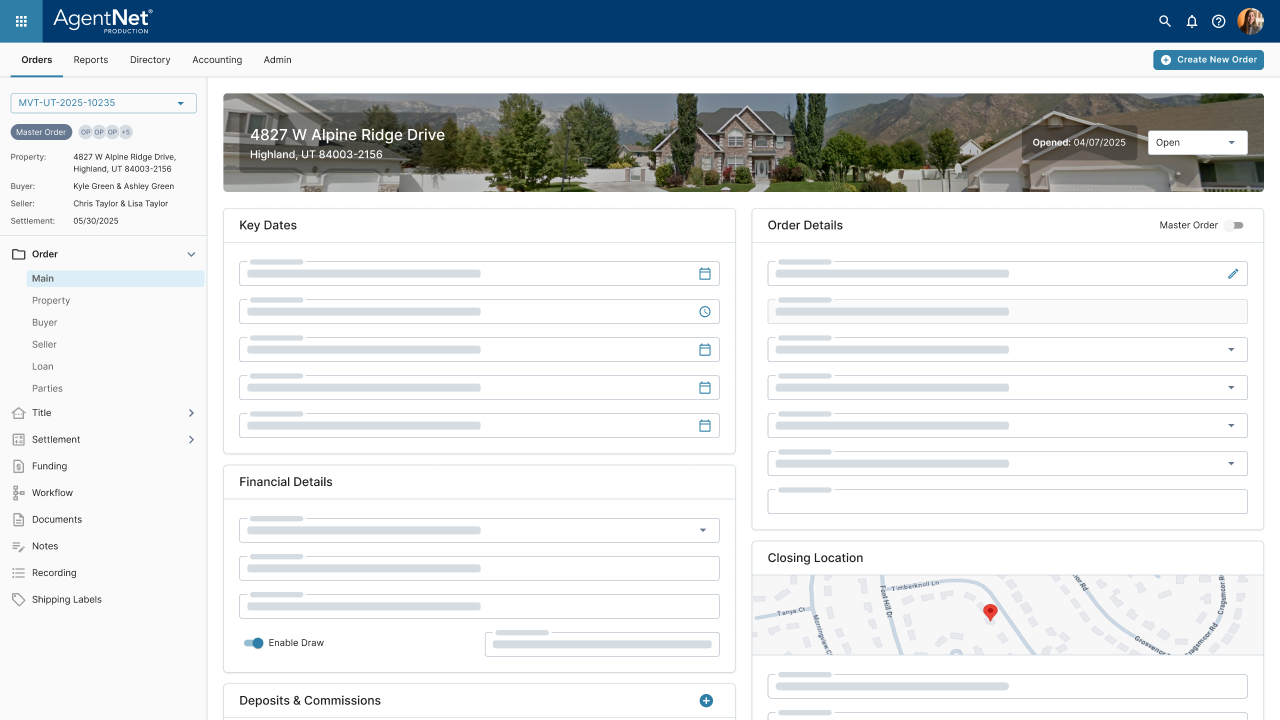Open the Accounting tab
The height and width of the screenshot is (720, 1280).
point(217,60)
